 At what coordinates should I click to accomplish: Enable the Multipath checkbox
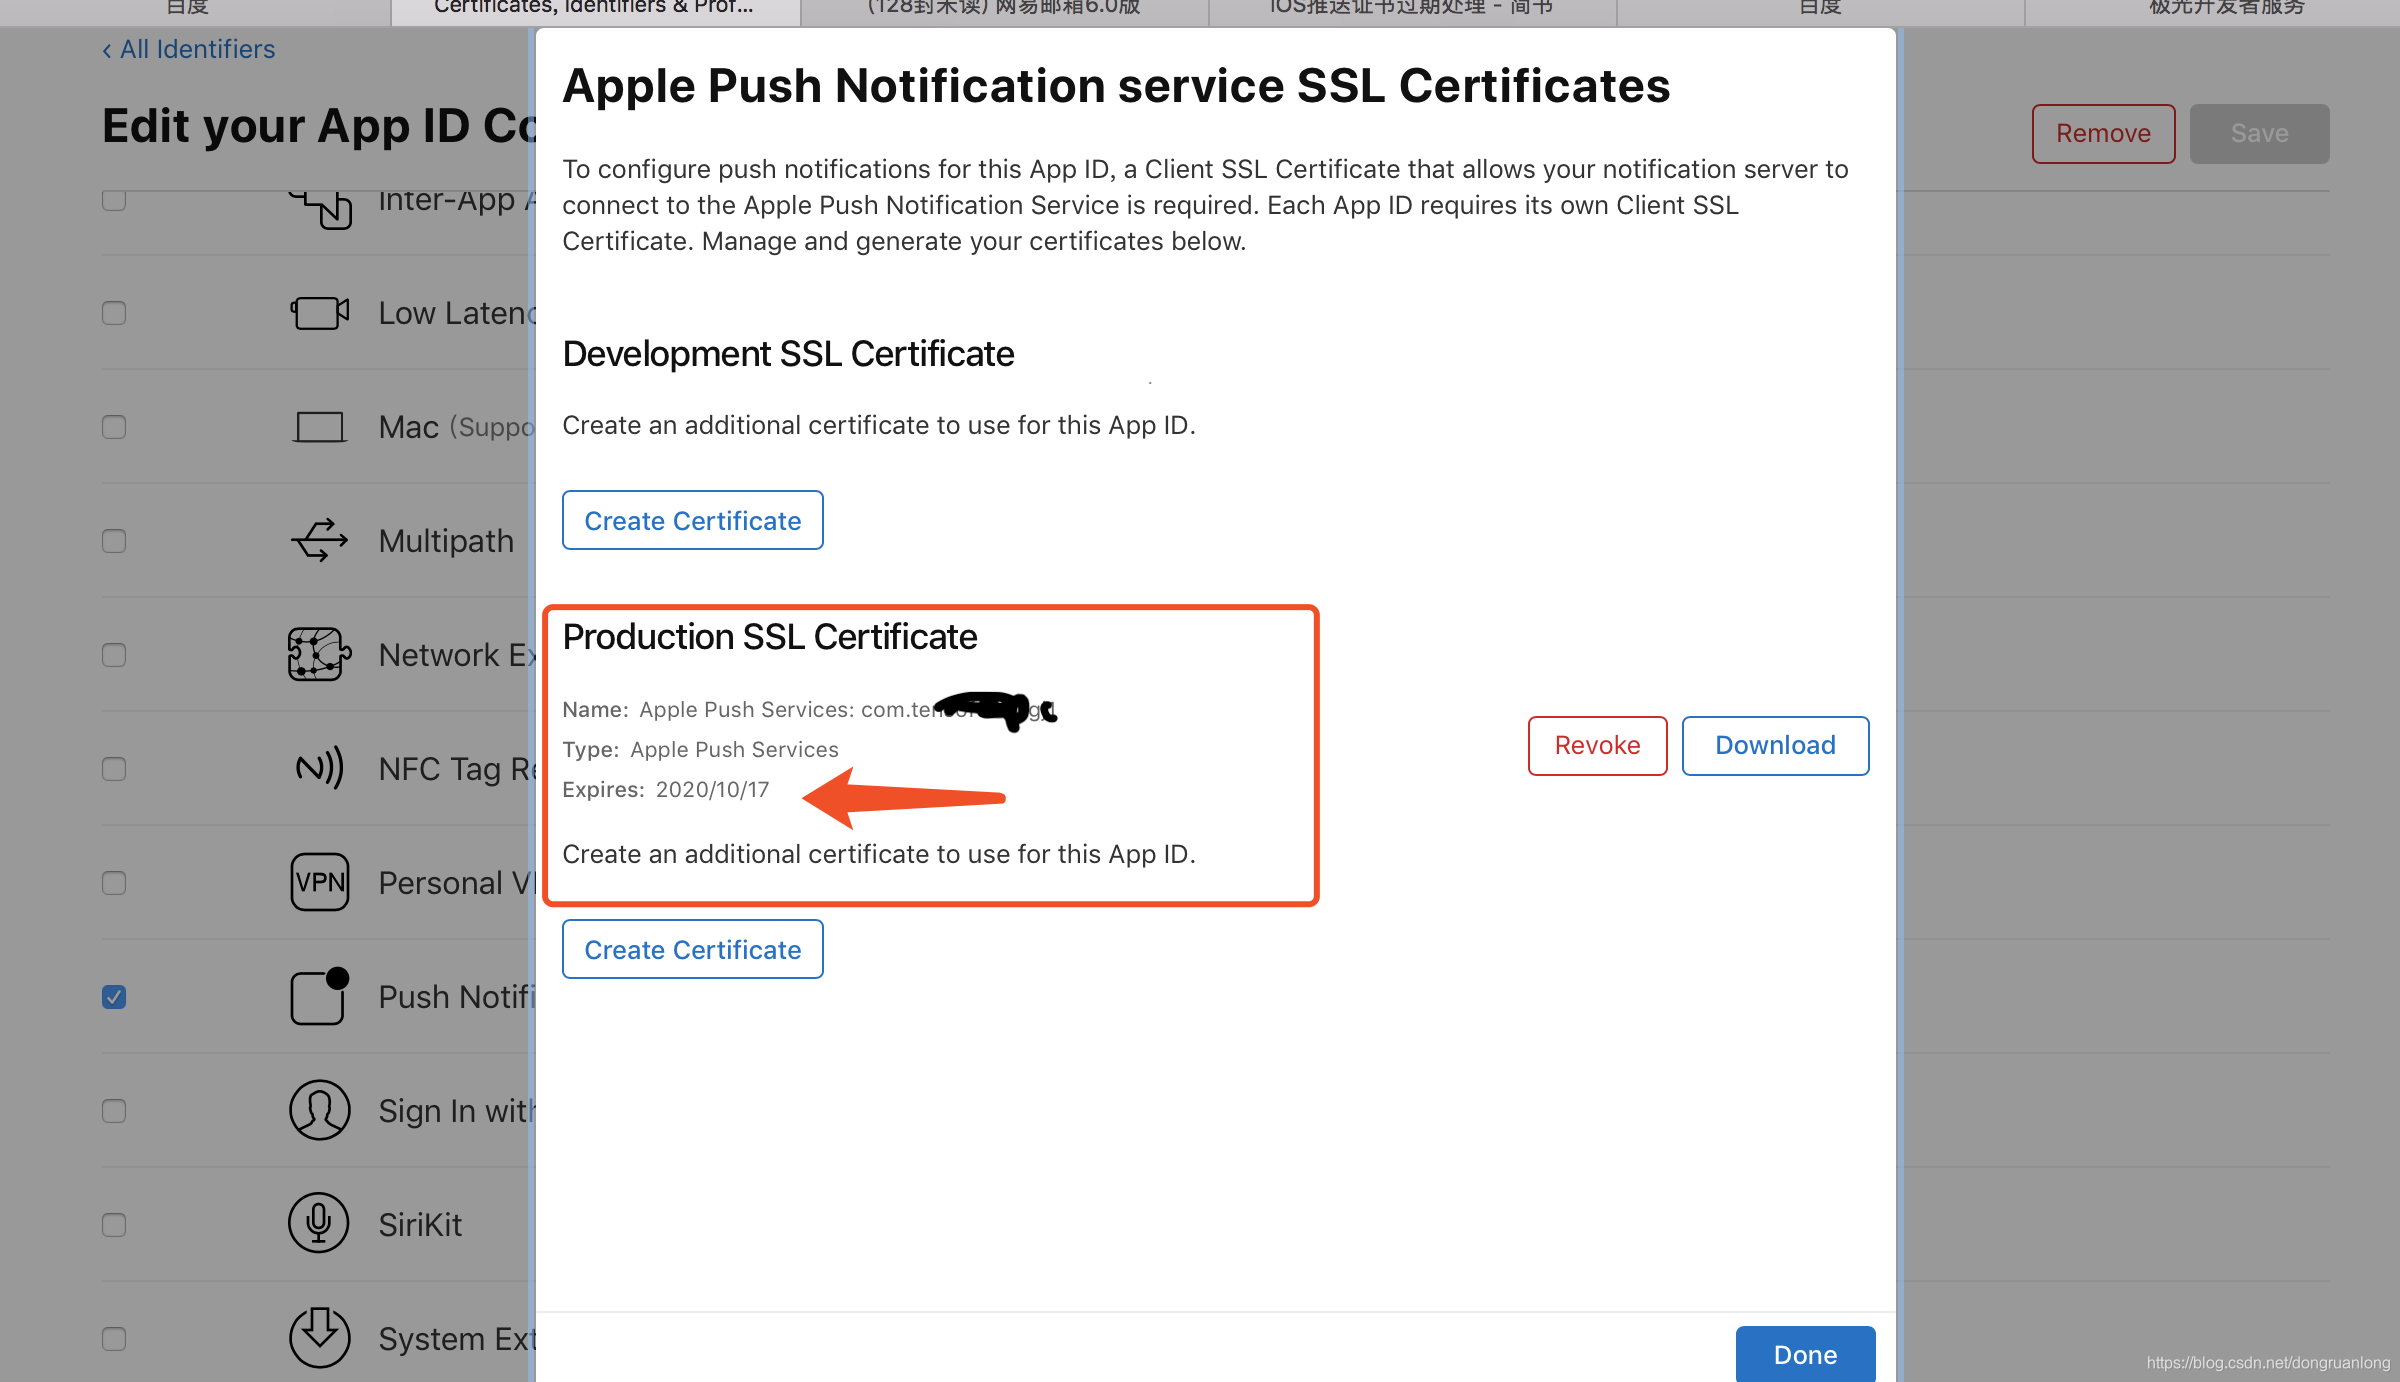114,541
